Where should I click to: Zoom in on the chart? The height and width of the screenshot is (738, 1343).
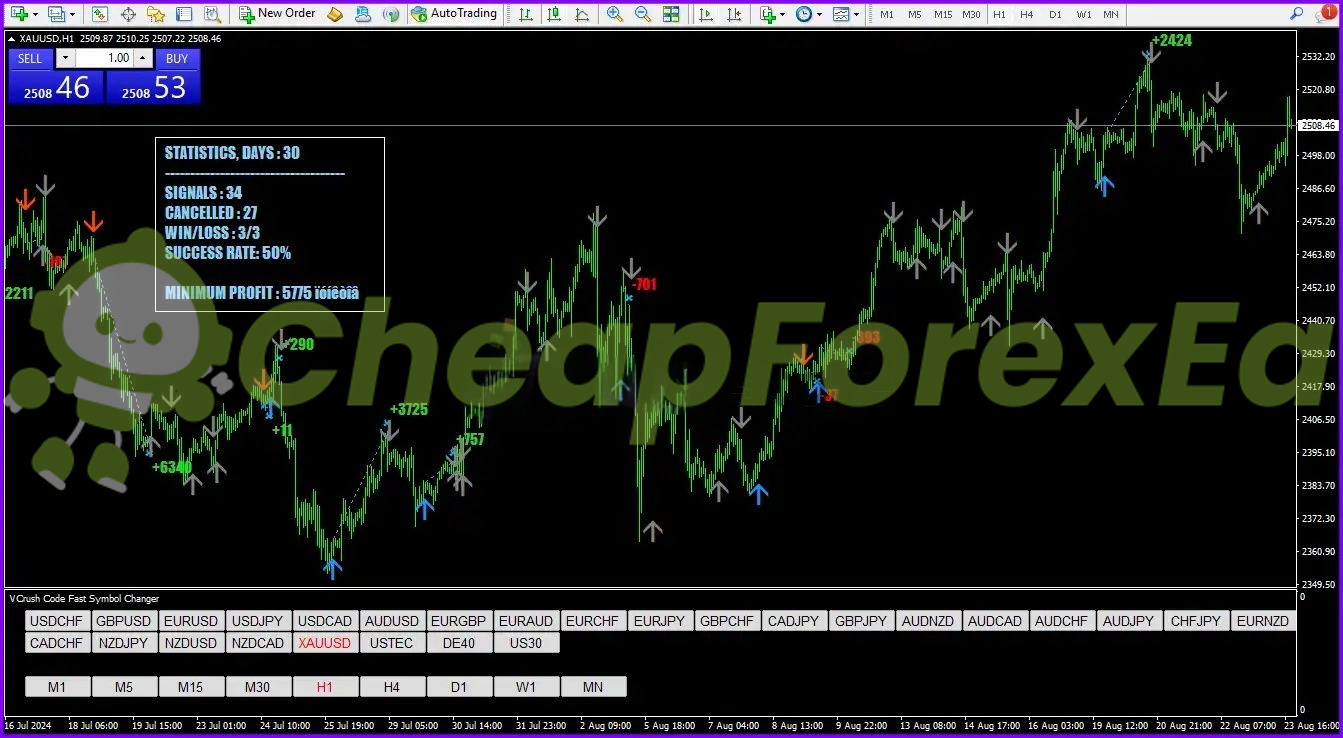[615, 14]
